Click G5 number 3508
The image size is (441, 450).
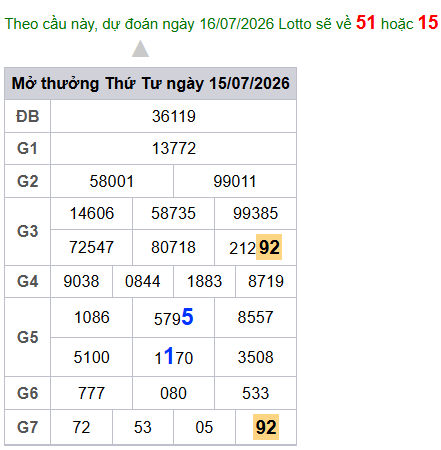(255, 357)
